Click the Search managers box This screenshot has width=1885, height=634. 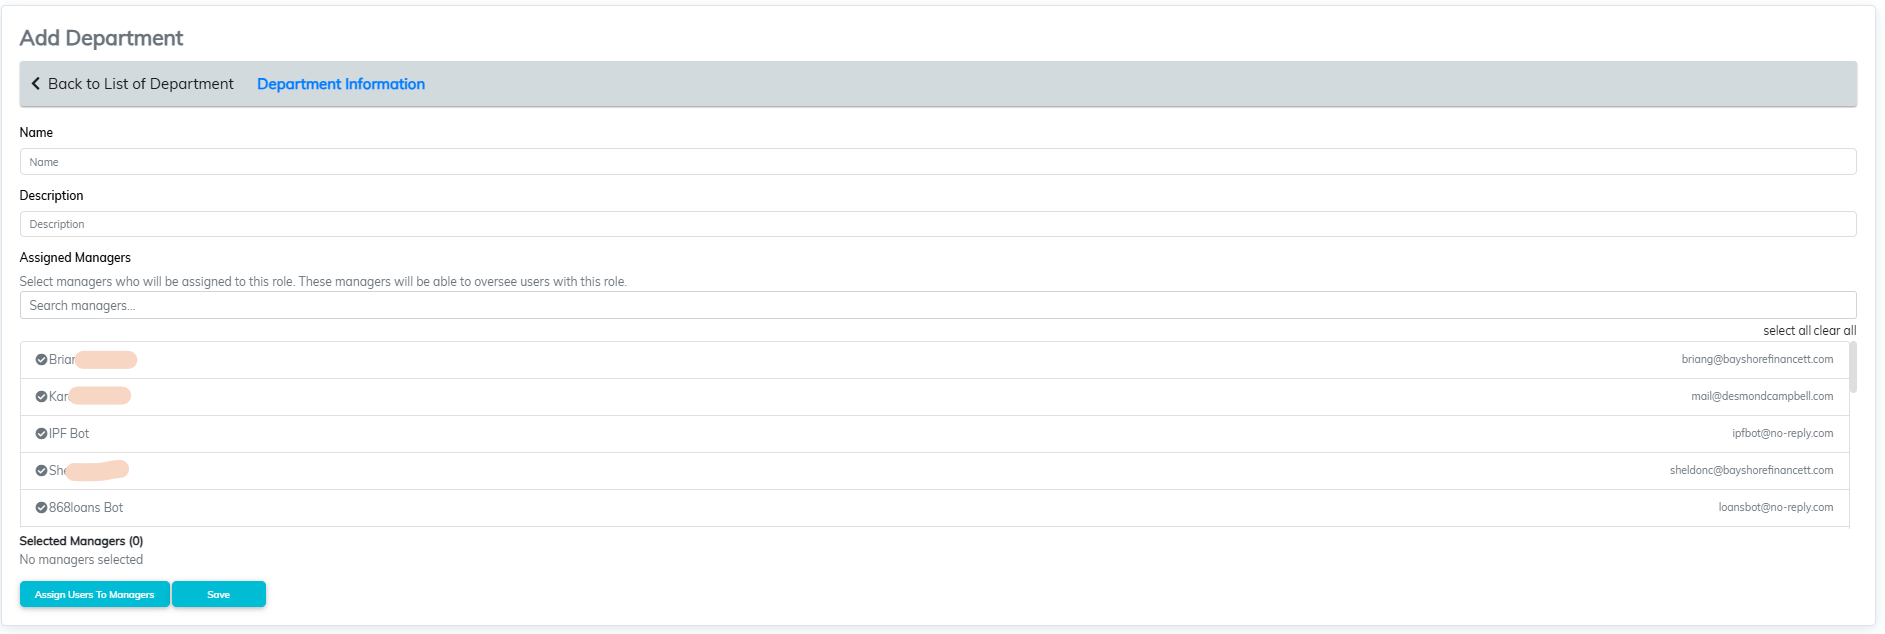937,305
